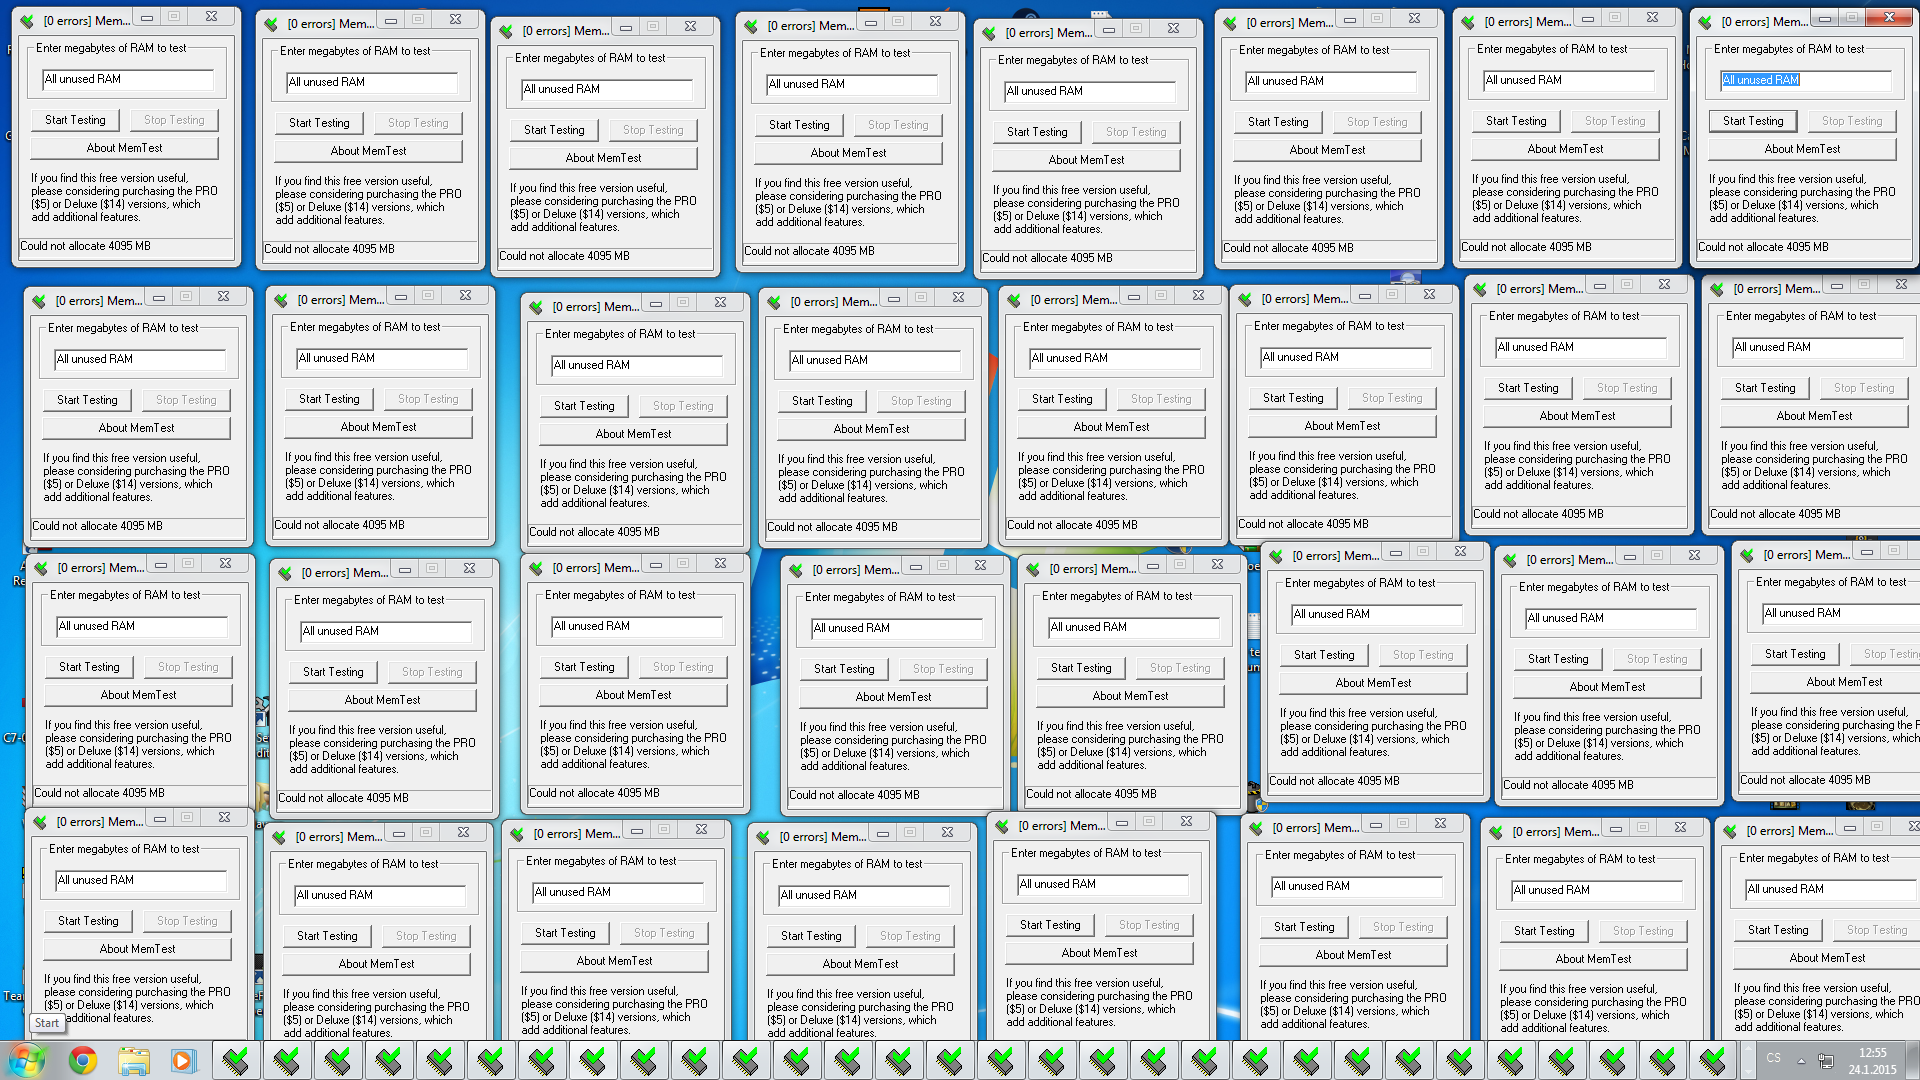Switch to the last MemTest icon before tray
Image resolution: width=1920 pixels, height=1080 pixels.
click(1713, 1059)
